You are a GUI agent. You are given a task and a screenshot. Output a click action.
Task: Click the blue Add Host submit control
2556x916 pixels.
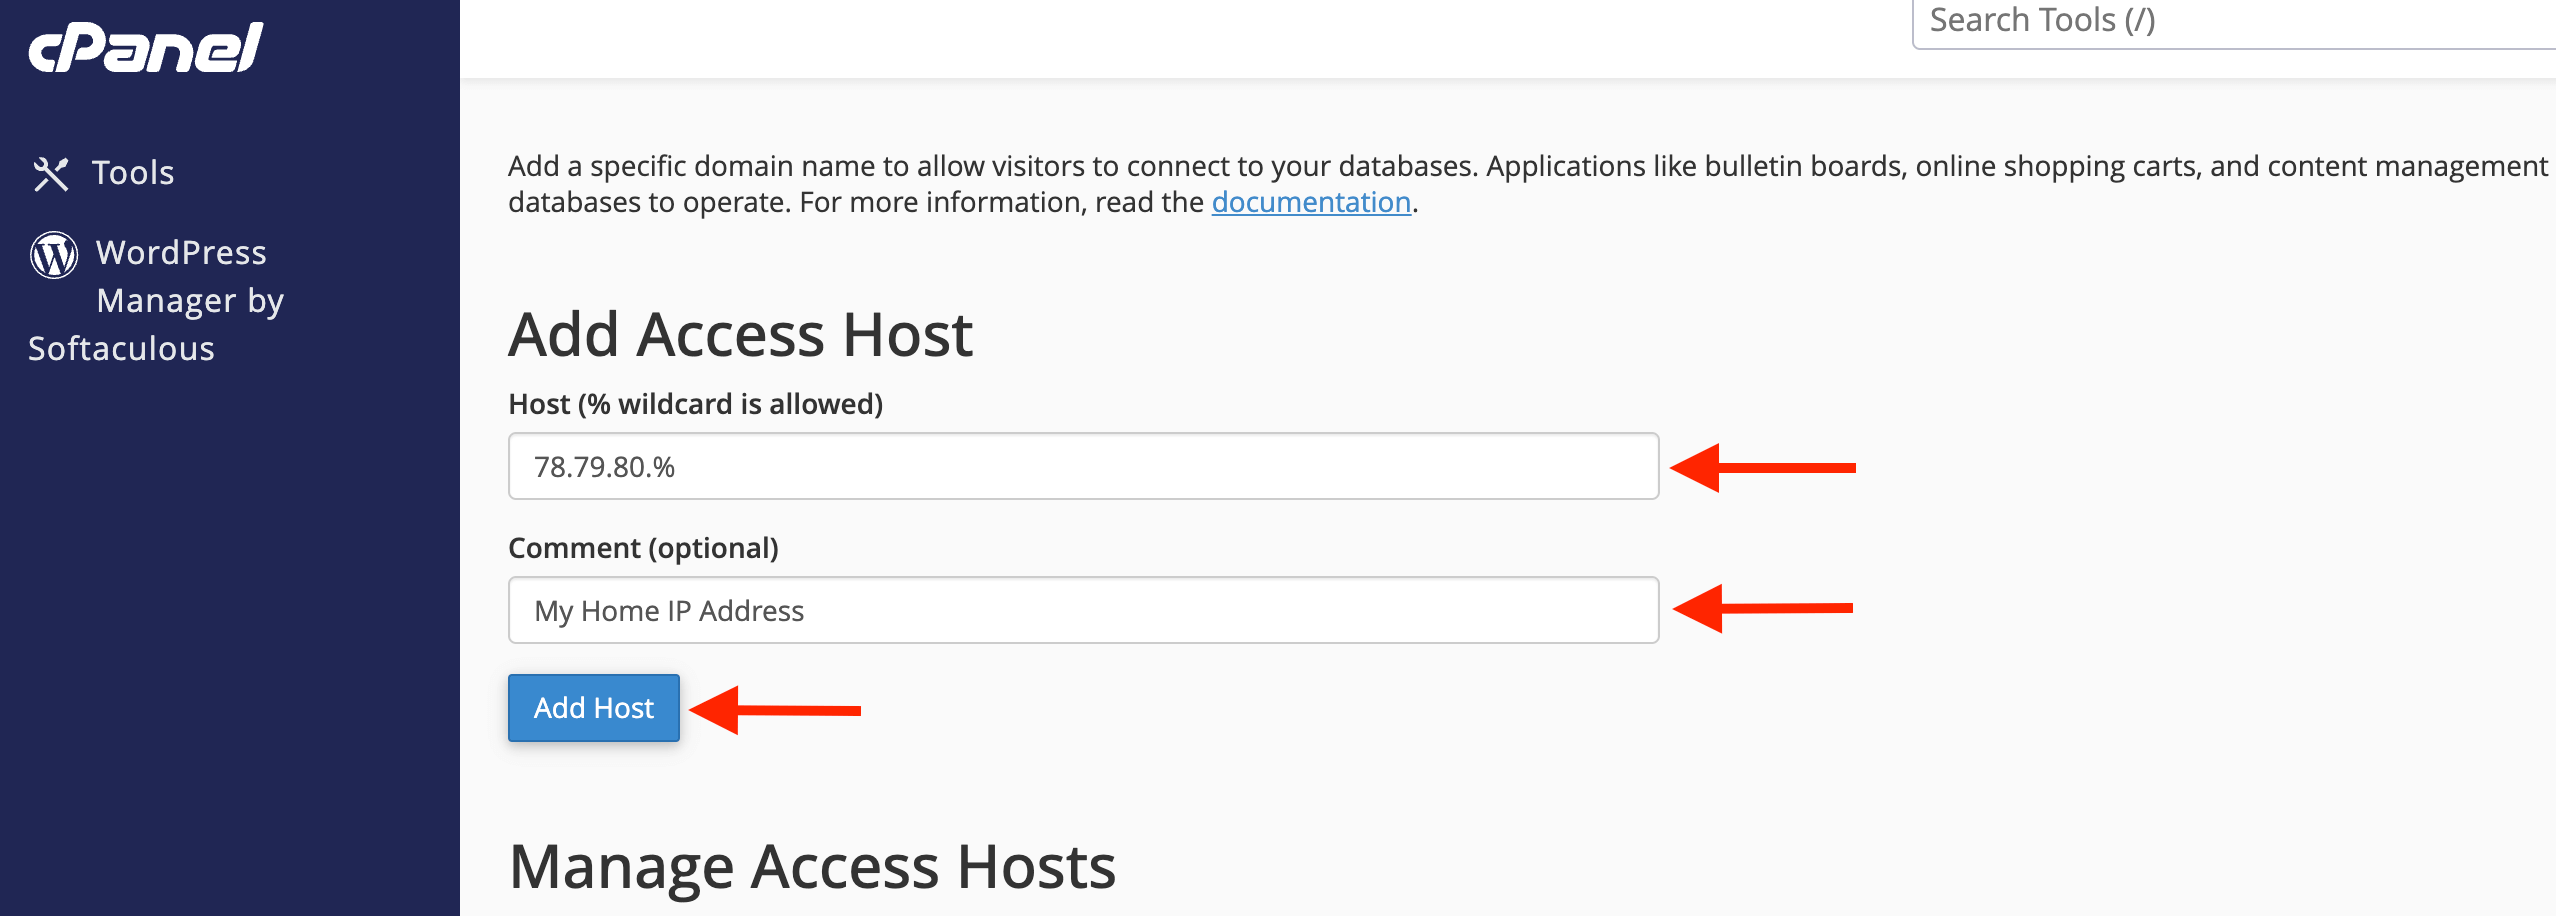(x=593, y=707)
